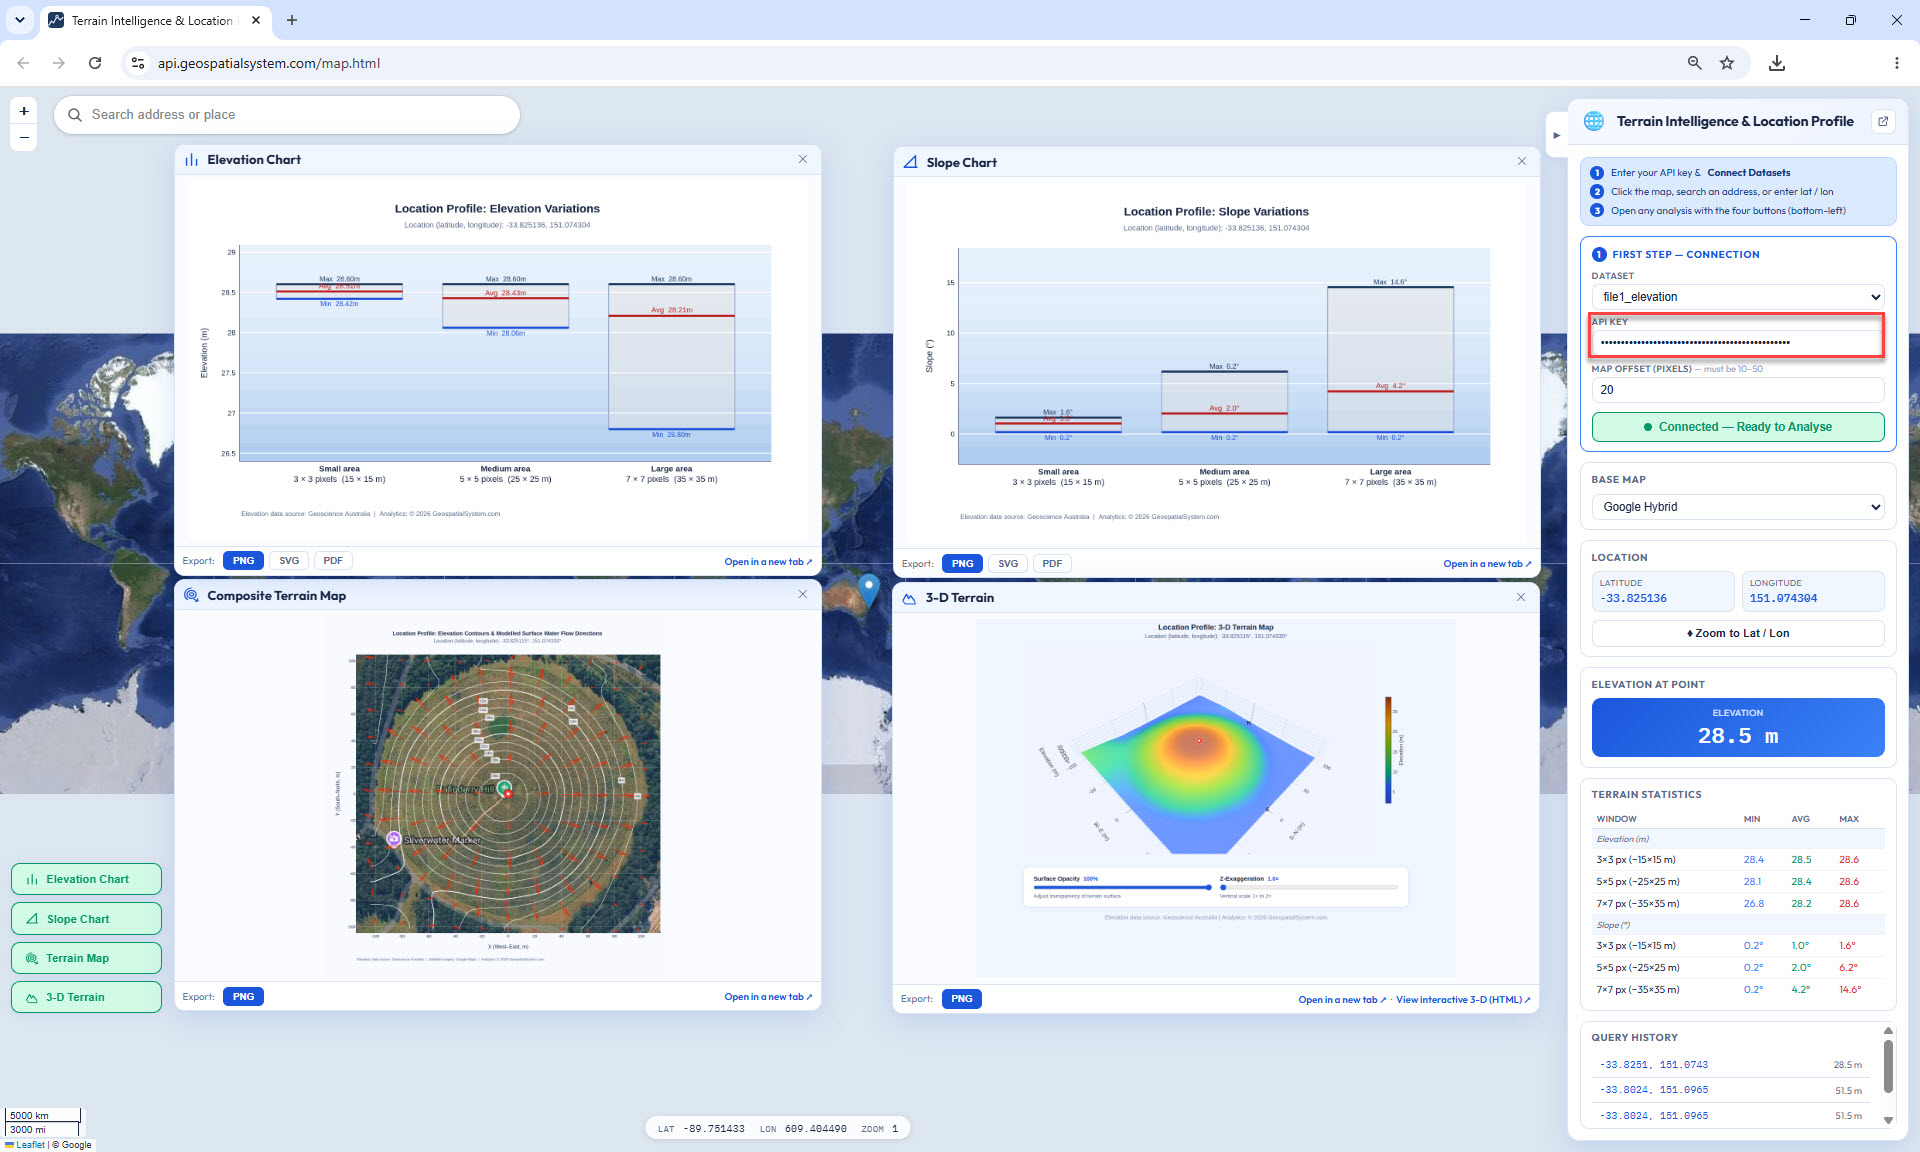The width and height of the screenshot is (1920, 1152).
Task: Click the Latitude value field
Action: coord(1663,591)
